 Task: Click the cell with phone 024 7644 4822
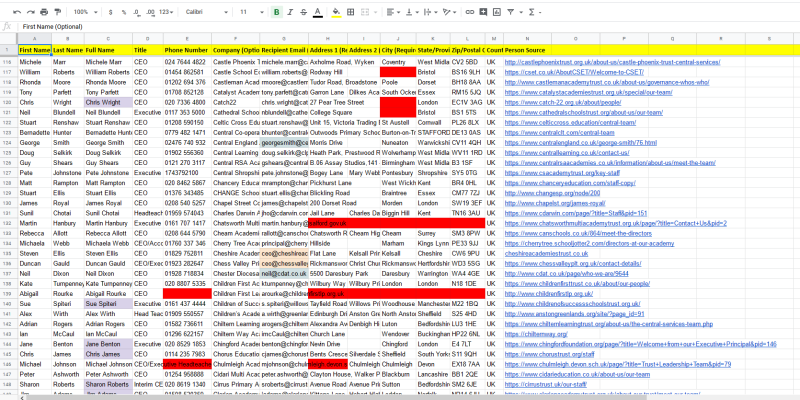coord(187,62)
